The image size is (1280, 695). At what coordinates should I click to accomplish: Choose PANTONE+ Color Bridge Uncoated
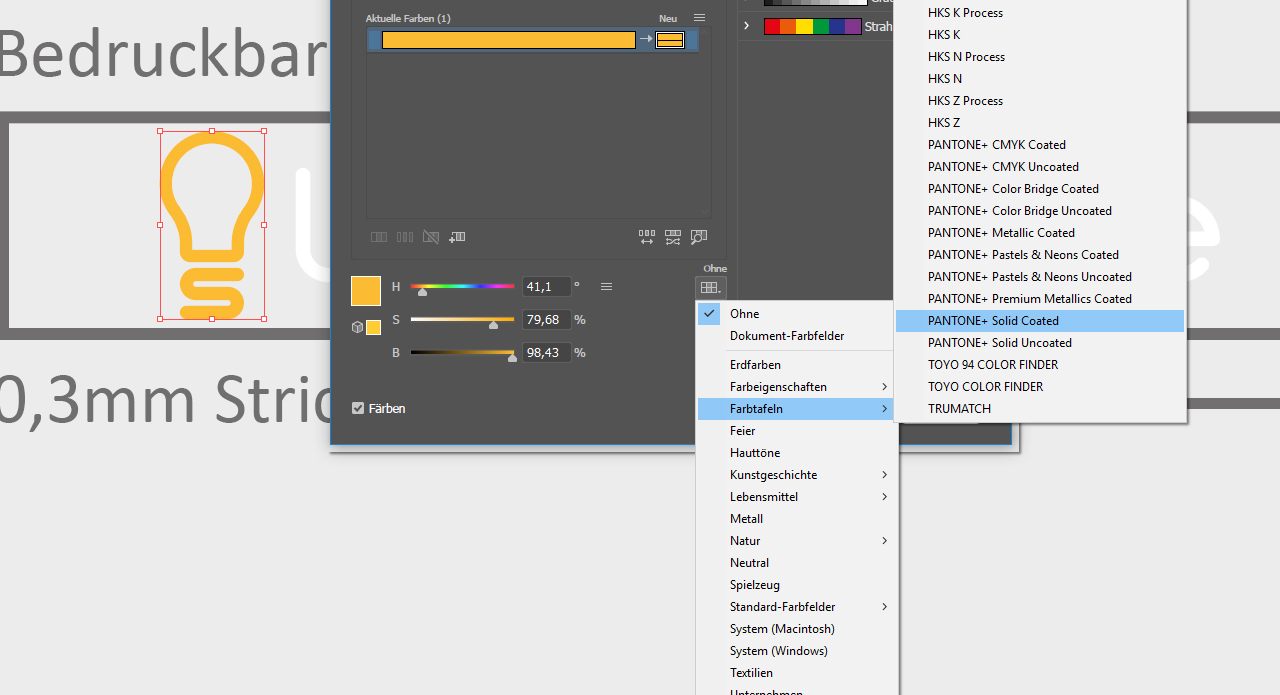(x=1040, y=211)
